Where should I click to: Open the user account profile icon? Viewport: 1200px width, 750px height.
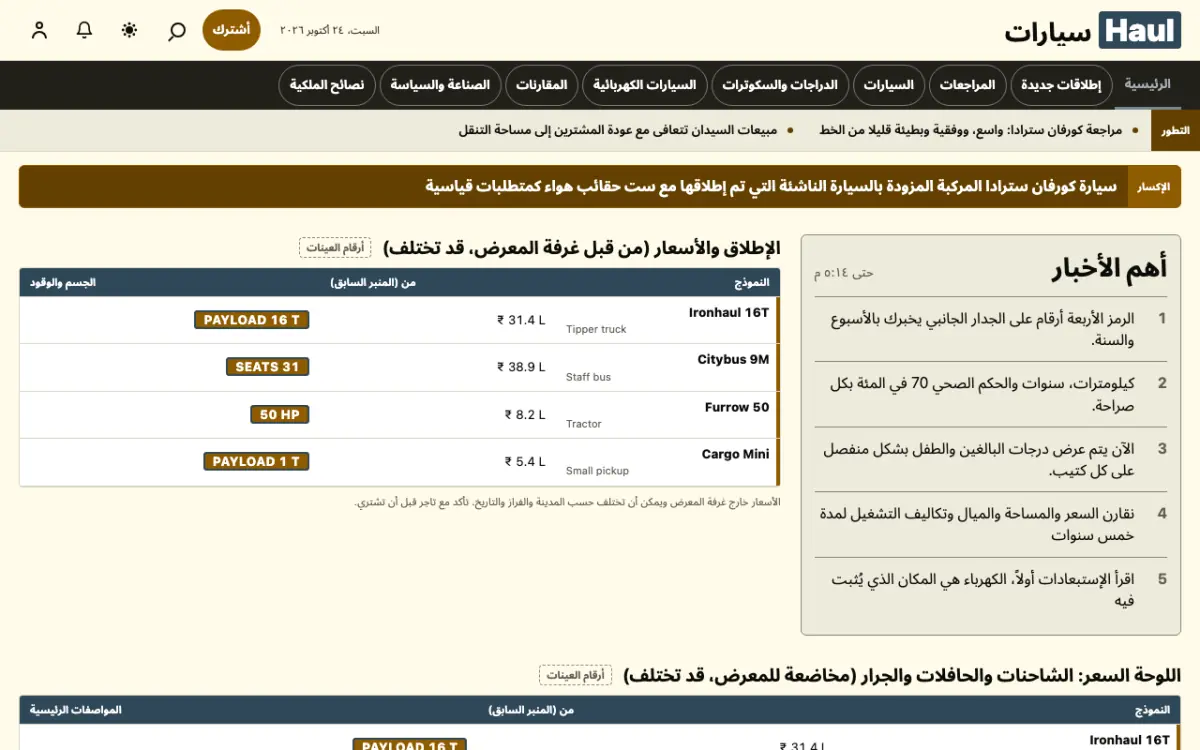pos(40,30)
